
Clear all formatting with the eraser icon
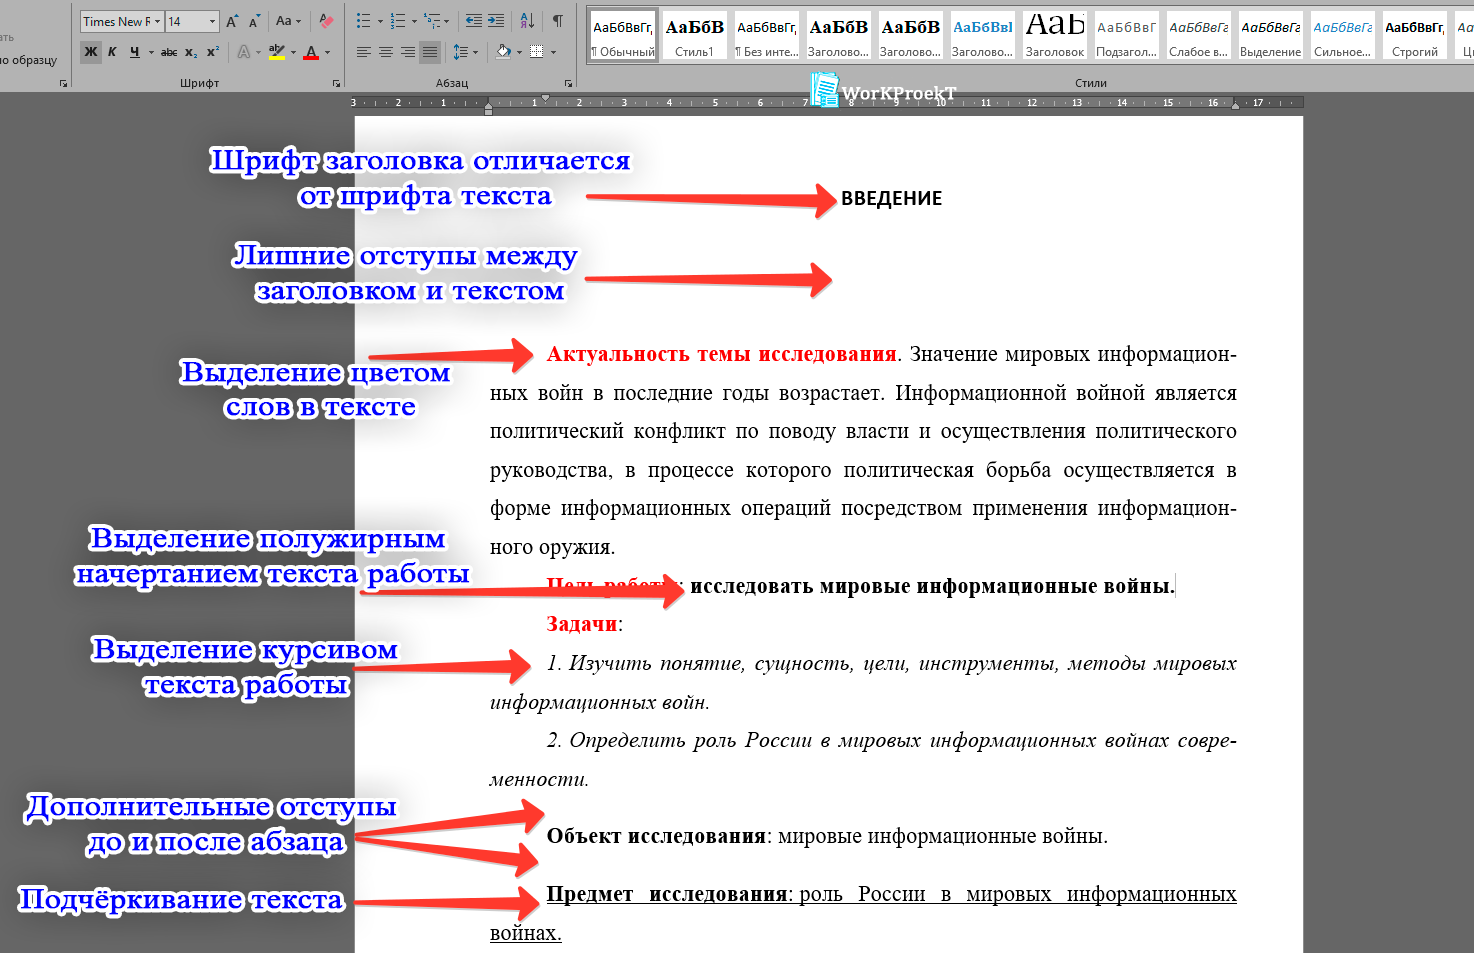pos(324,19)
